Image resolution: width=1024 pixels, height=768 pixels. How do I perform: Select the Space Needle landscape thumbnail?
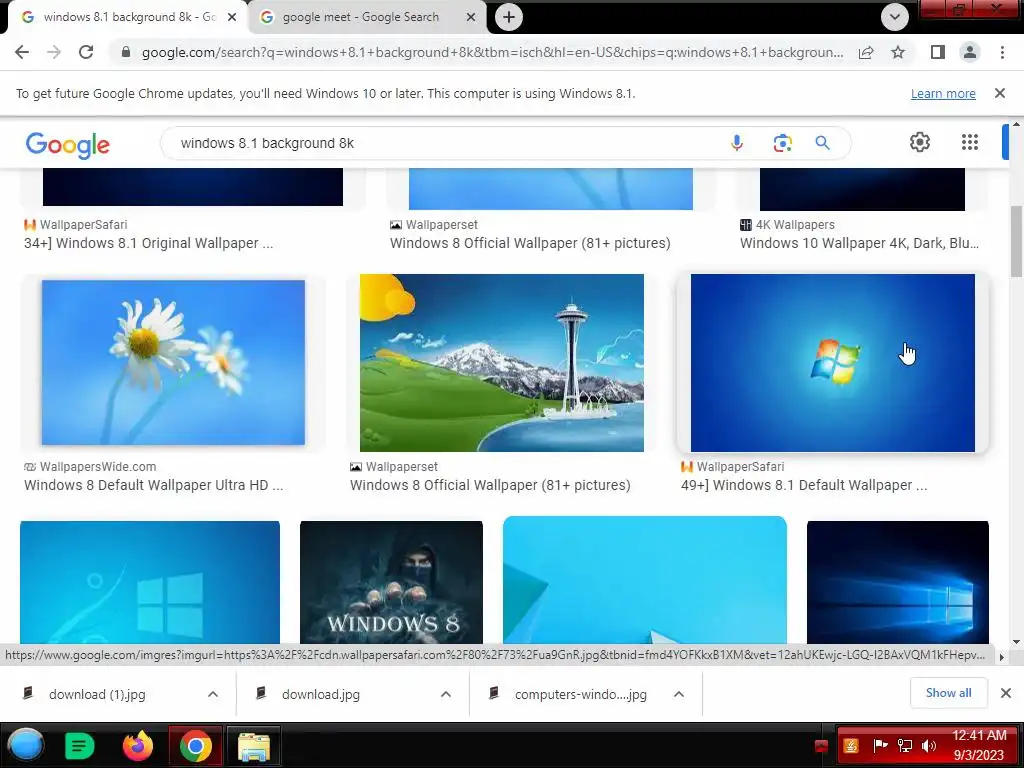502,362
